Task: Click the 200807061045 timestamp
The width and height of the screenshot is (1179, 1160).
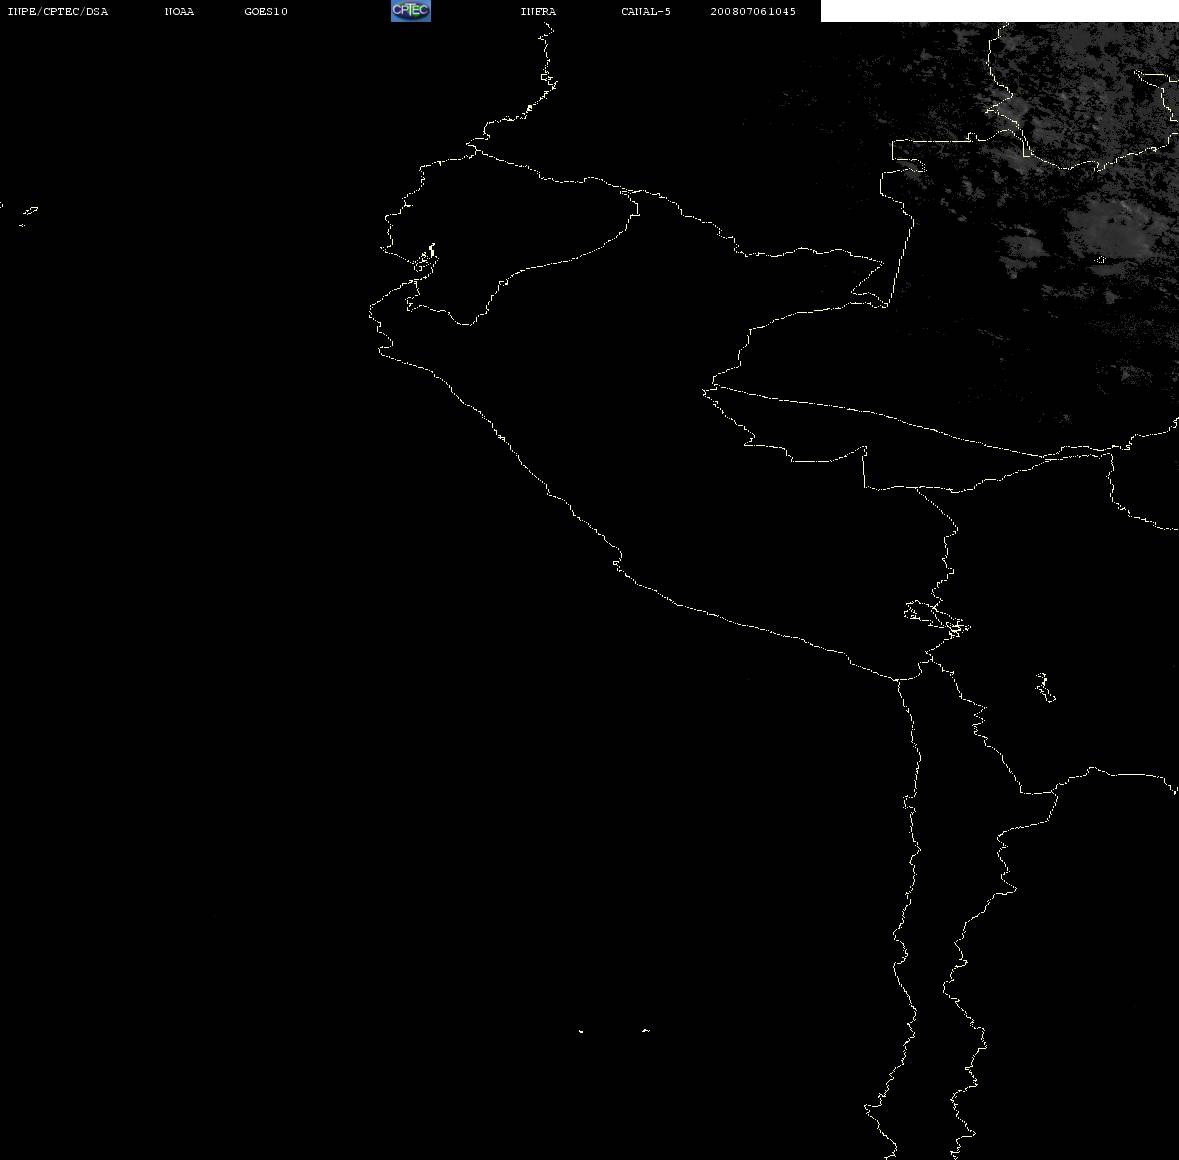Action: pos(753,11)
